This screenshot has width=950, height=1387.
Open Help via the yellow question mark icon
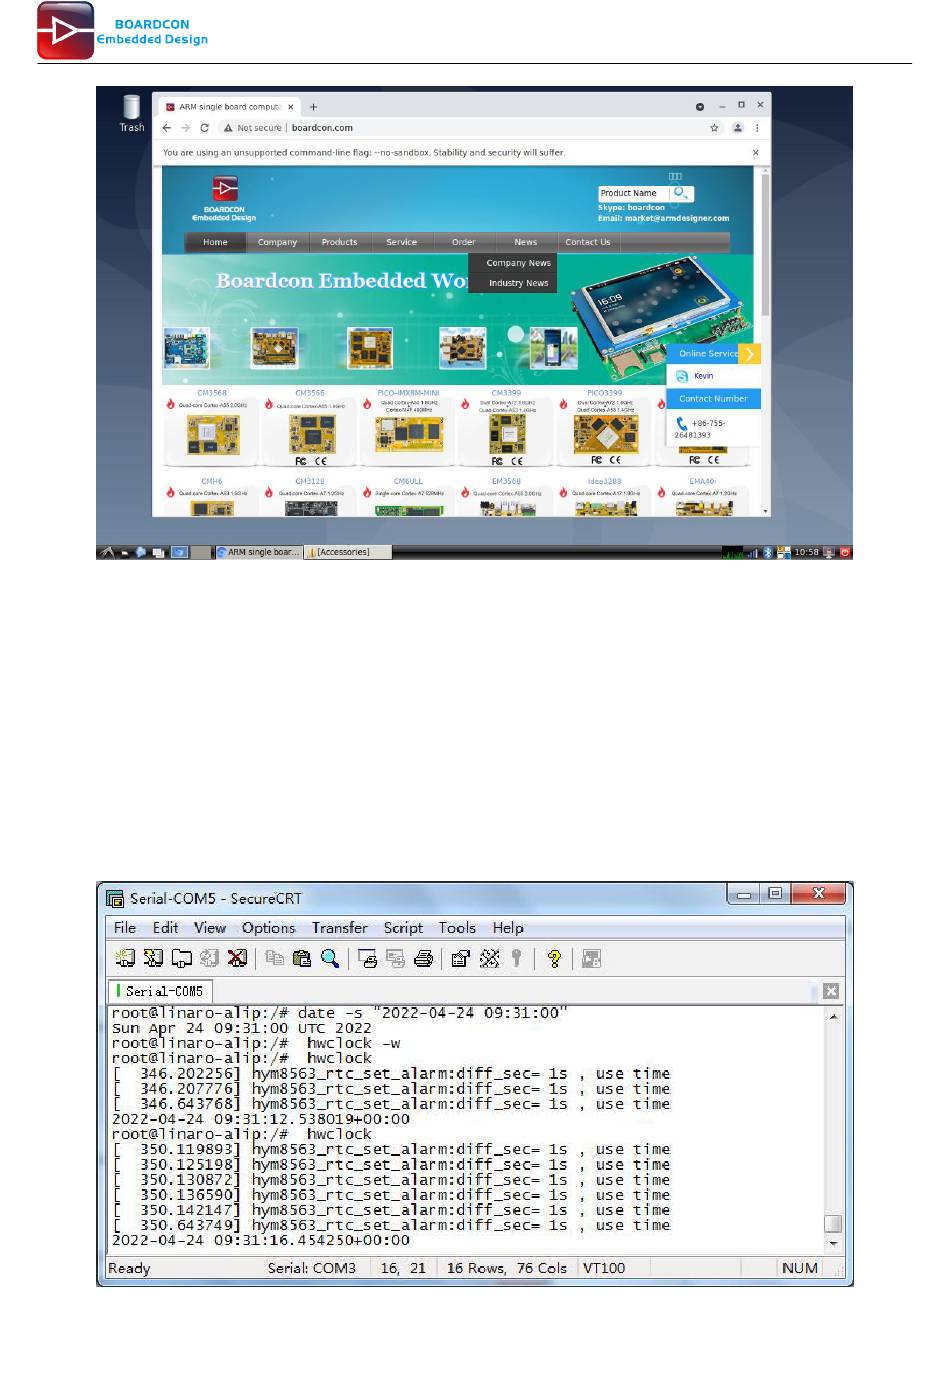tap(553, 959)
